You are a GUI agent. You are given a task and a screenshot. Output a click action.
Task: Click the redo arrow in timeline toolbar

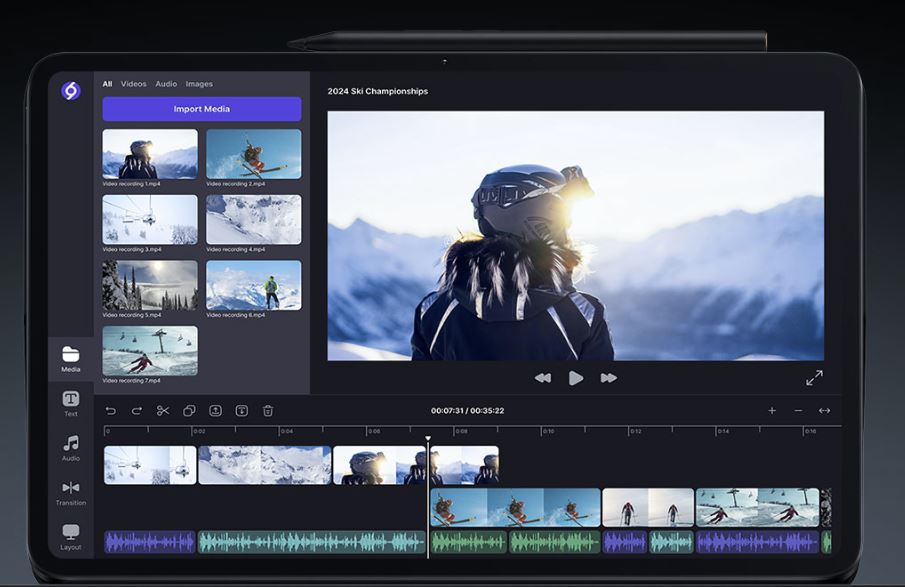tap(137, 410)
